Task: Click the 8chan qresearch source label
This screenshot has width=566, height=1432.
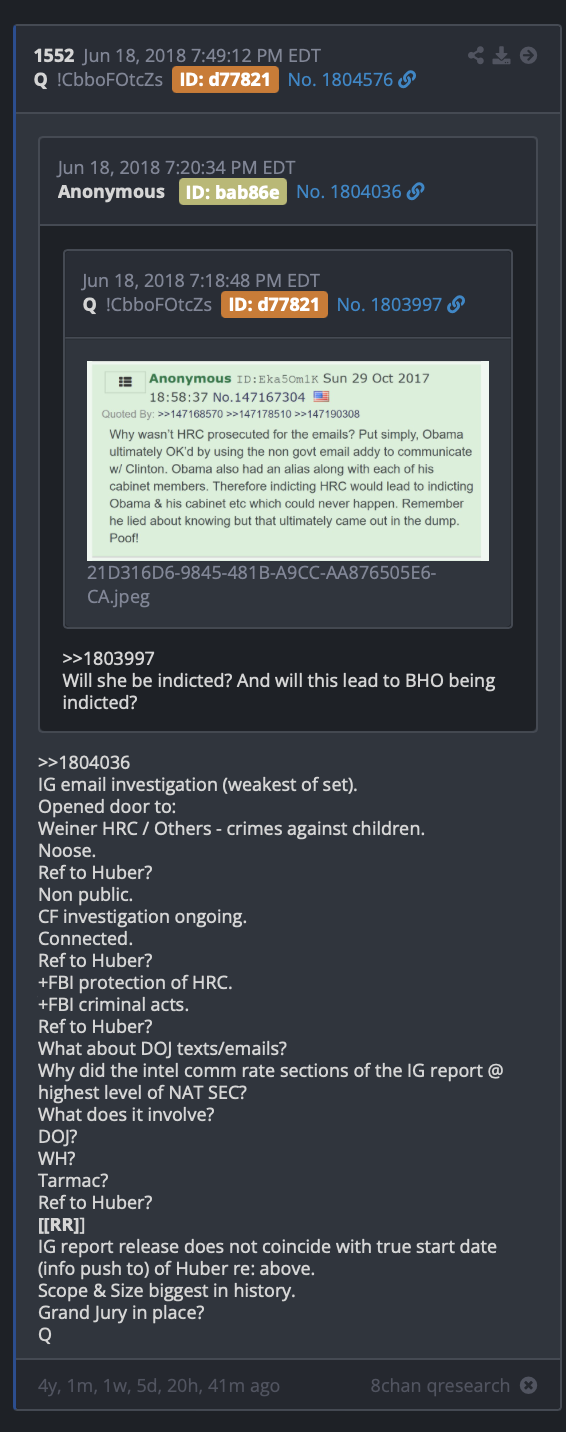Action: 440,1385
